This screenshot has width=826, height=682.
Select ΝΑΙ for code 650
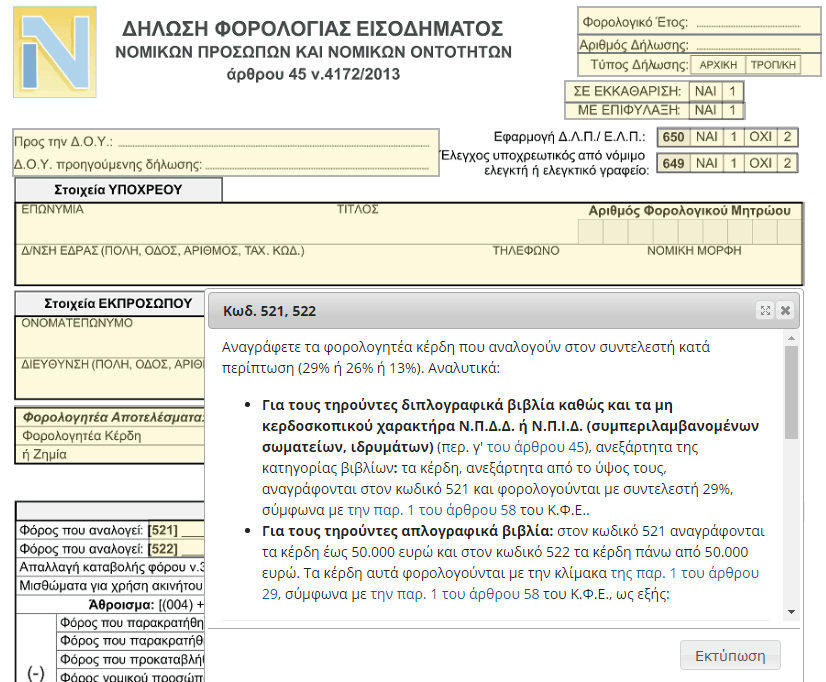[706, 137]
